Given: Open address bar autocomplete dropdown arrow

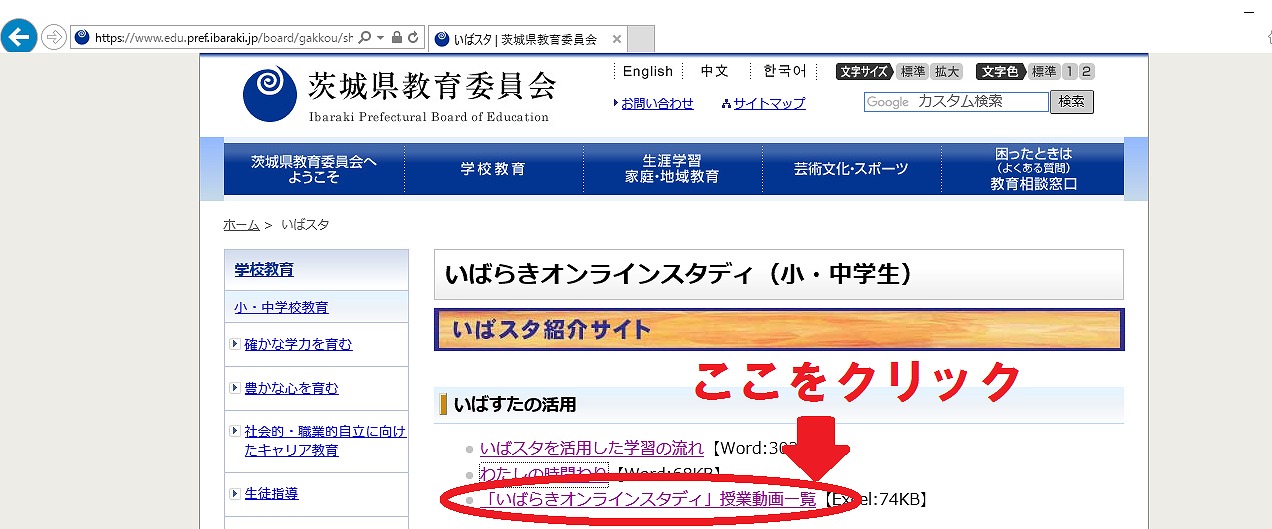Looking at the screenshot, I should [x=381, y=37].
